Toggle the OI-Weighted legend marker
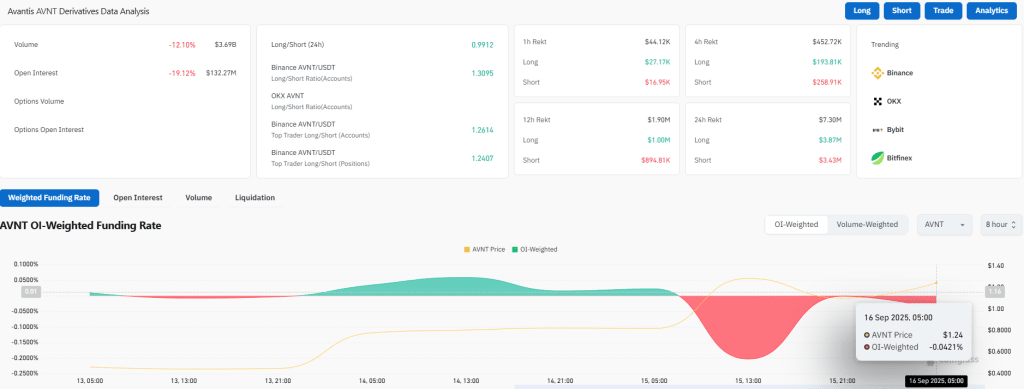Viewport: 1024px width, 389px height. [x=514, y=249]
